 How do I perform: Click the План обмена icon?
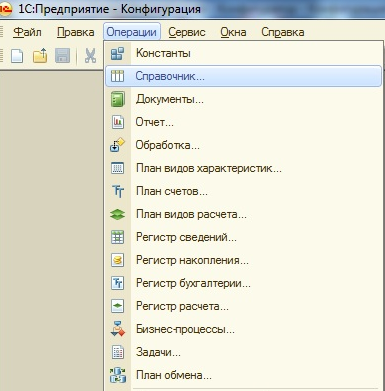118,375
